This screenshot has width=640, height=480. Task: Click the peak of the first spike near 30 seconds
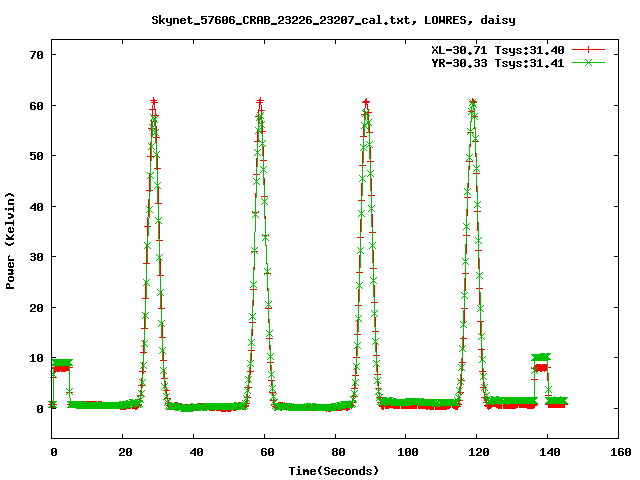point(153,101)
